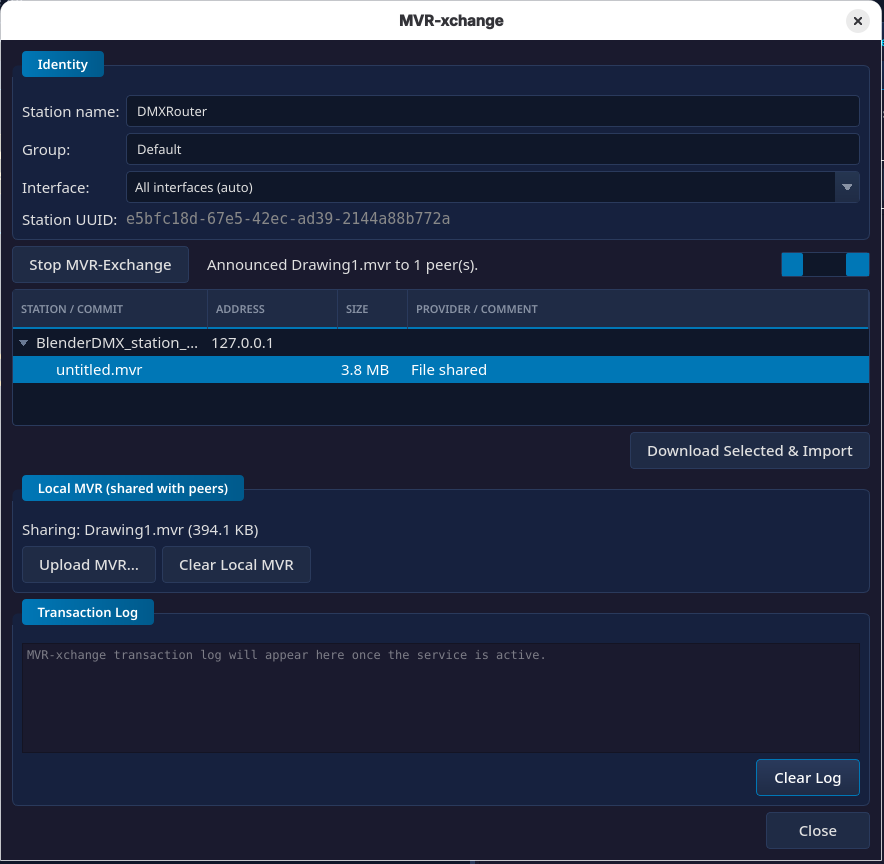Select All interfaces (auto) combo box
Image resolution: width=884 pixels, height=864 pixels.
pos(492,187)
